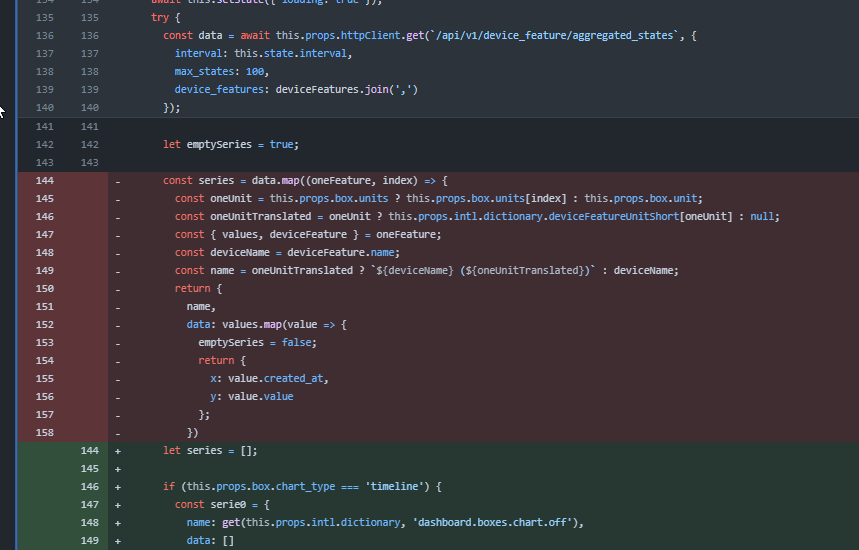Click 'x: value.created_at' in removed code
Image resolution: width=859 pixels, height=550 pixels.
point(269,378)
